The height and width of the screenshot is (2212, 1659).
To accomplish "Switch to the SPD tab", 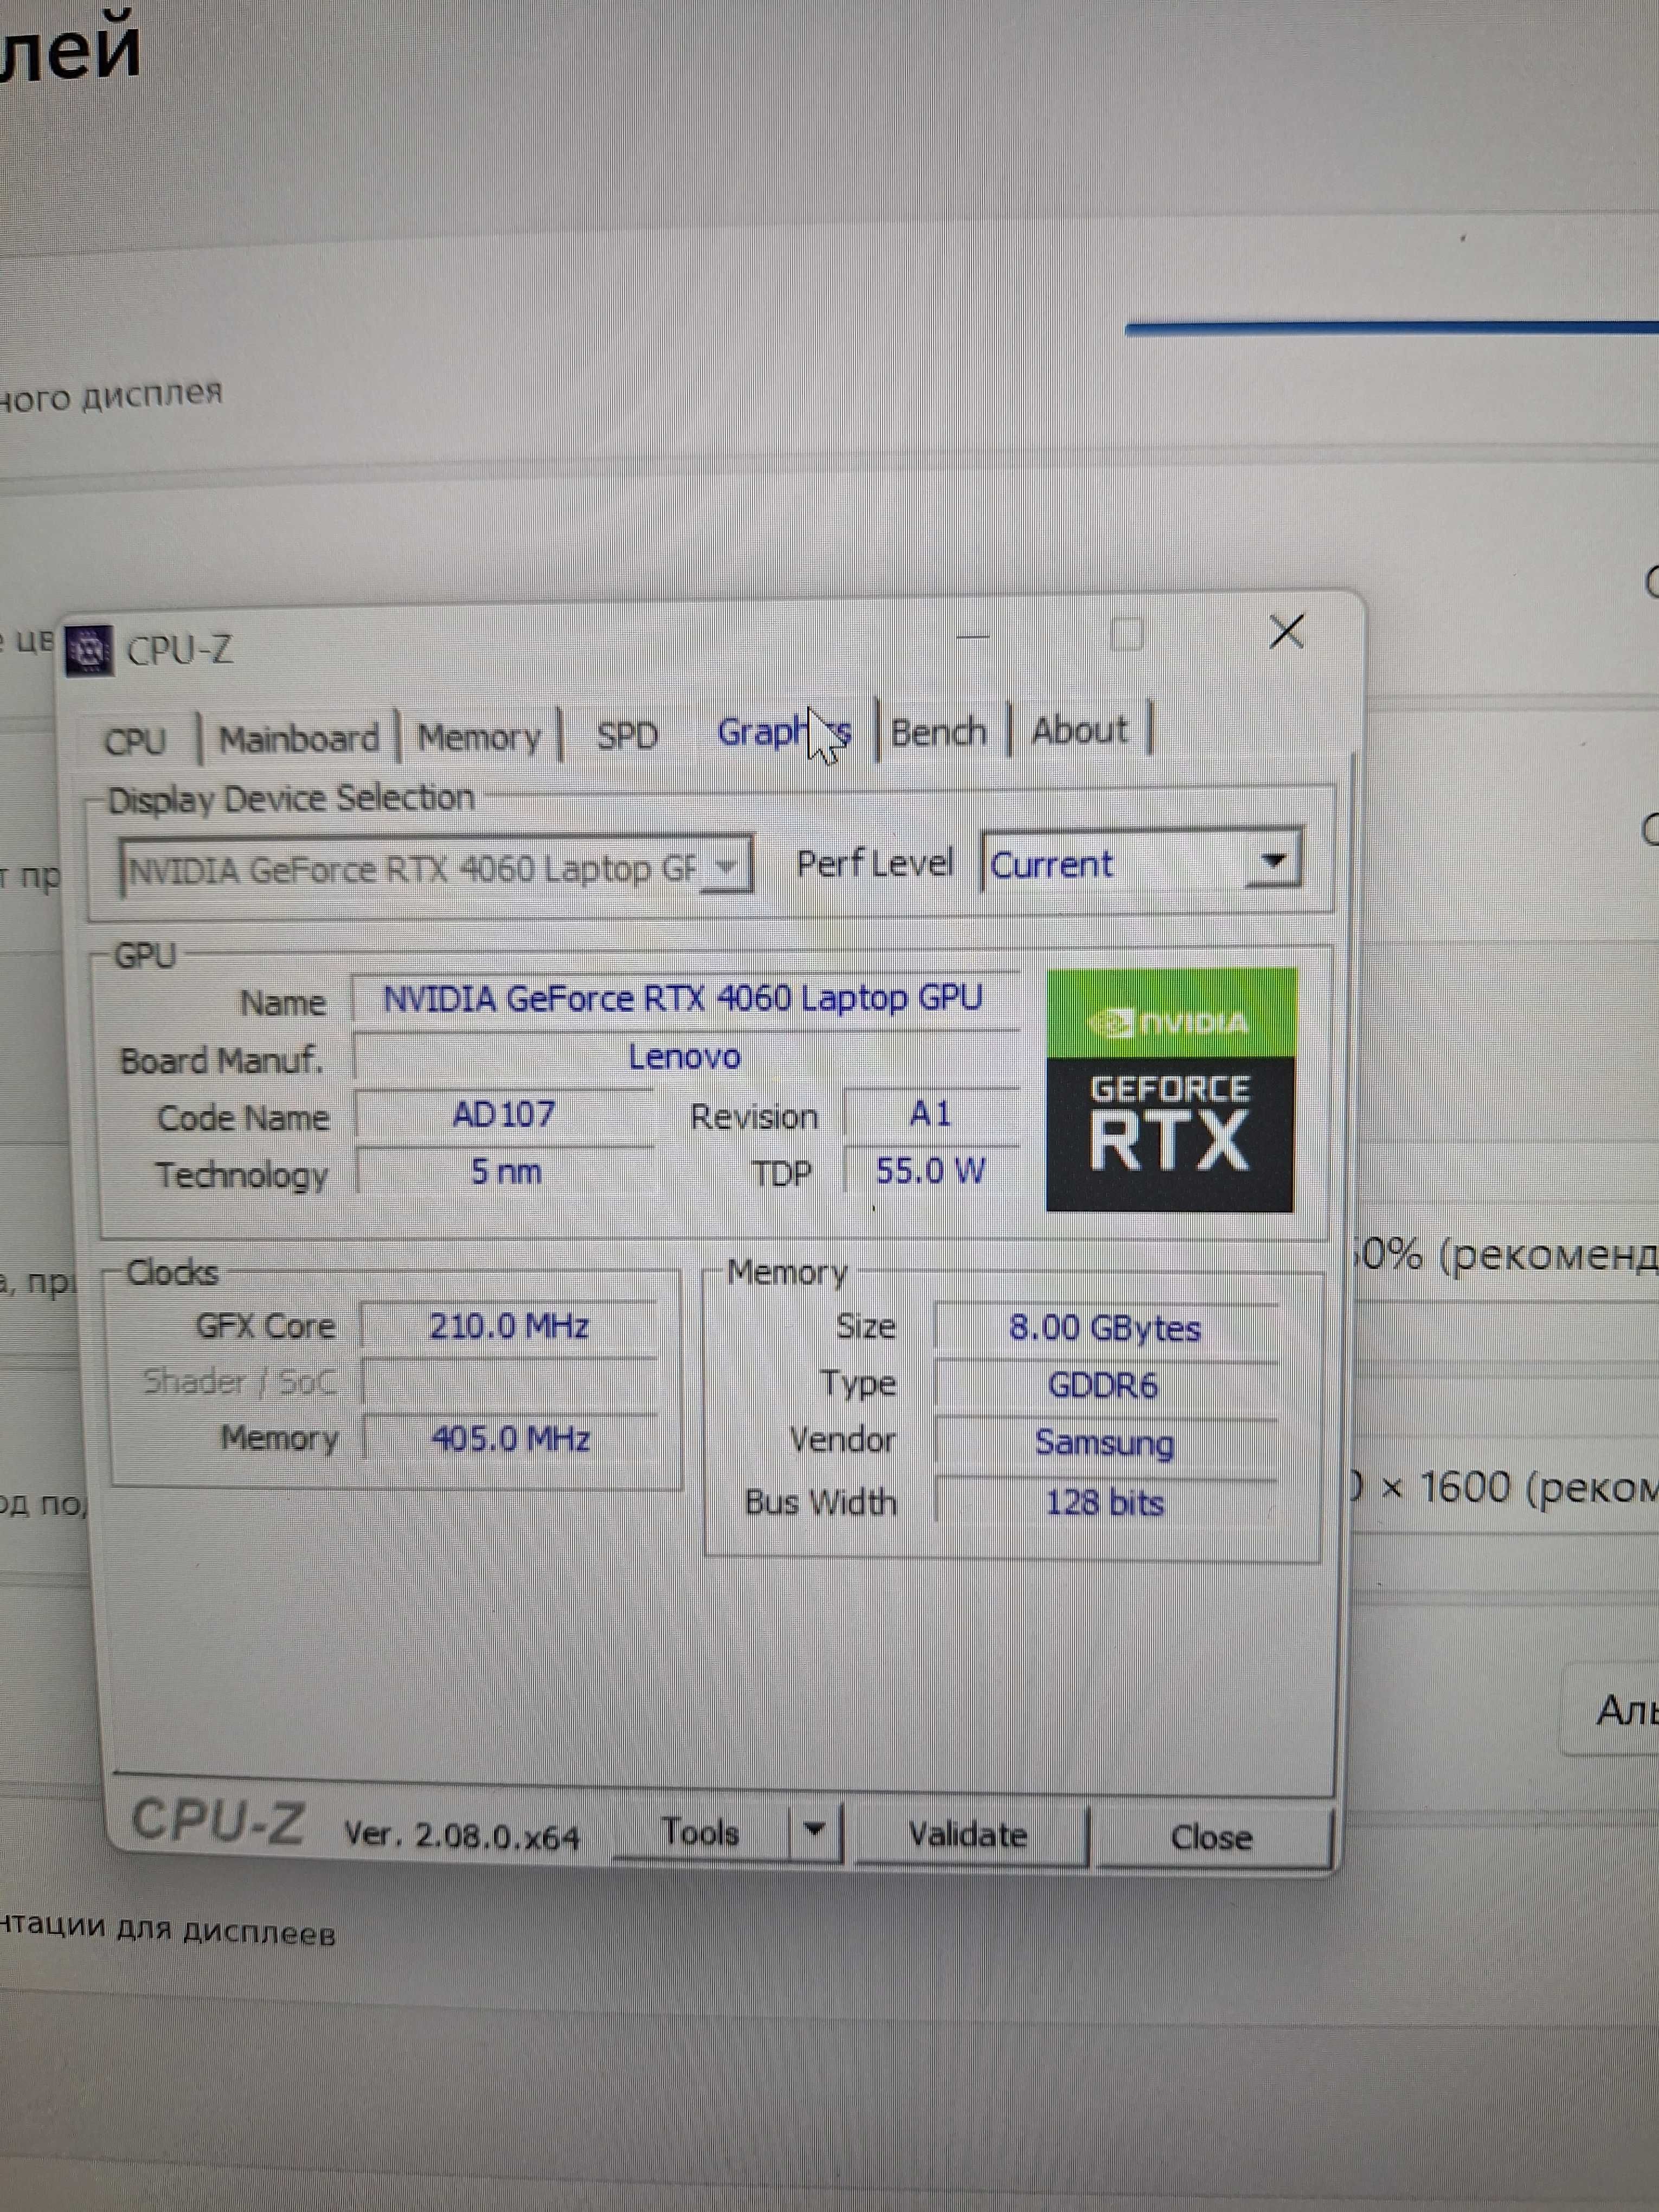I will tap(627, 735).
